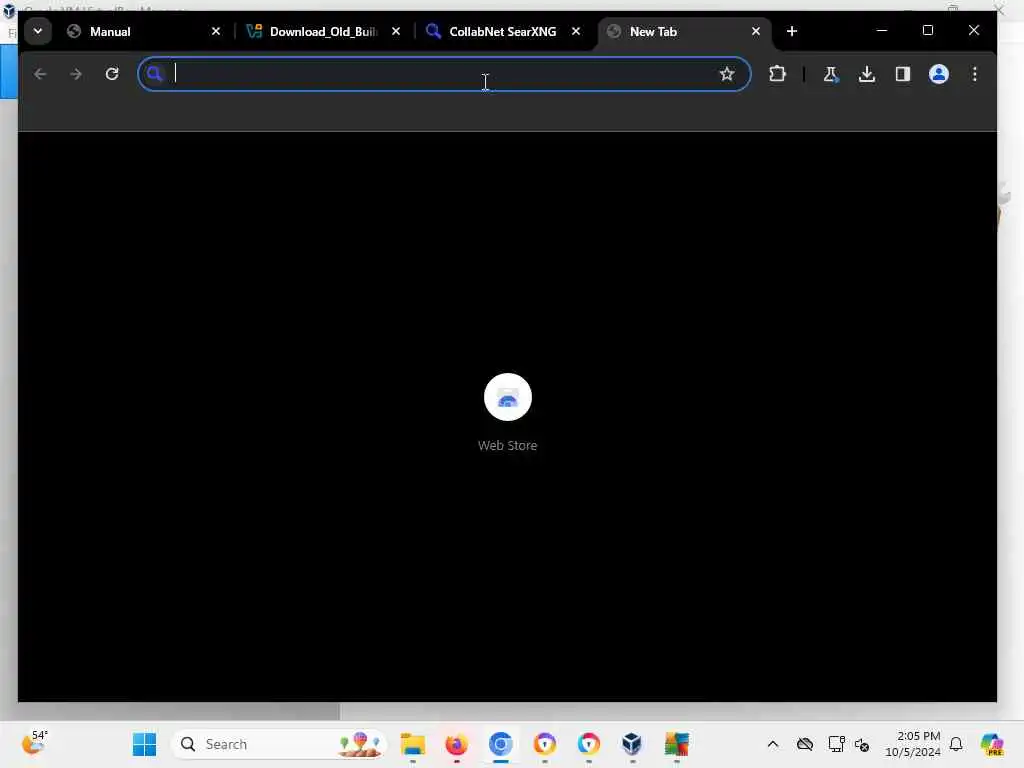Reload the current page
Image resolution: width=1024 pixels, height=768 pixels.
click(112, 74)
